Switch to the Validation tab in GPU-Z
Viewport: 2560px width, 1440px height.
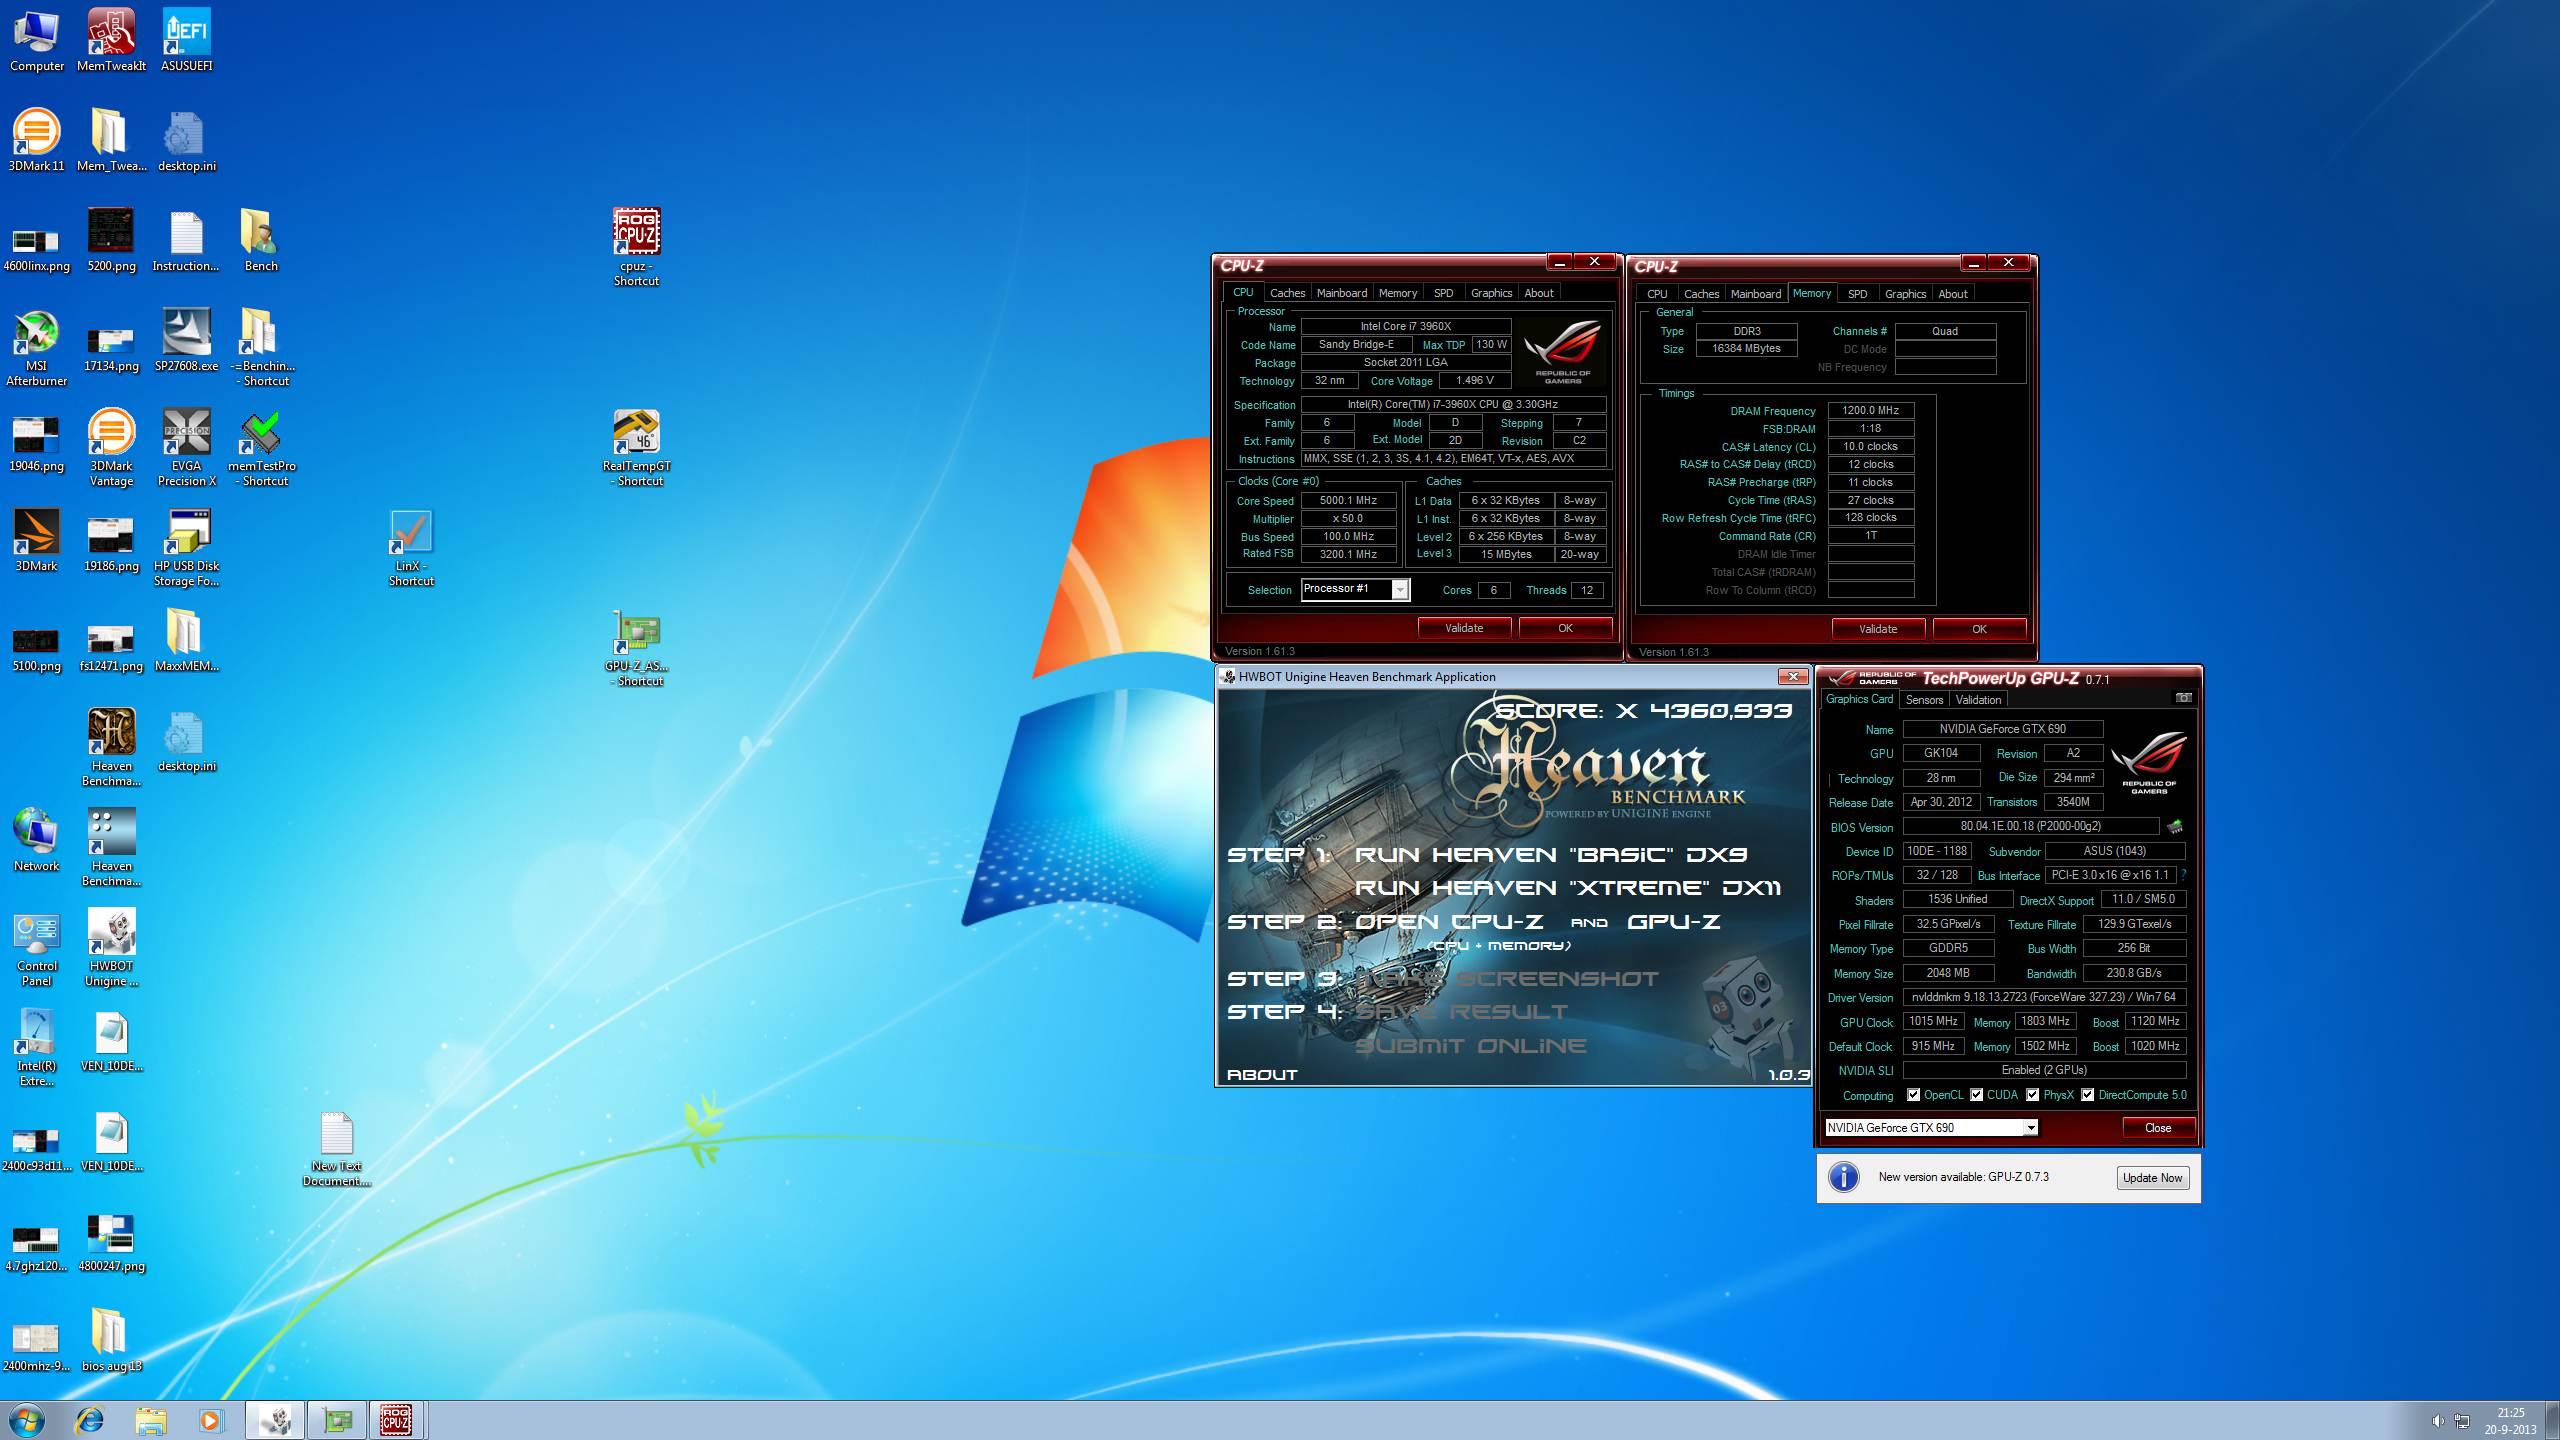1978,700
